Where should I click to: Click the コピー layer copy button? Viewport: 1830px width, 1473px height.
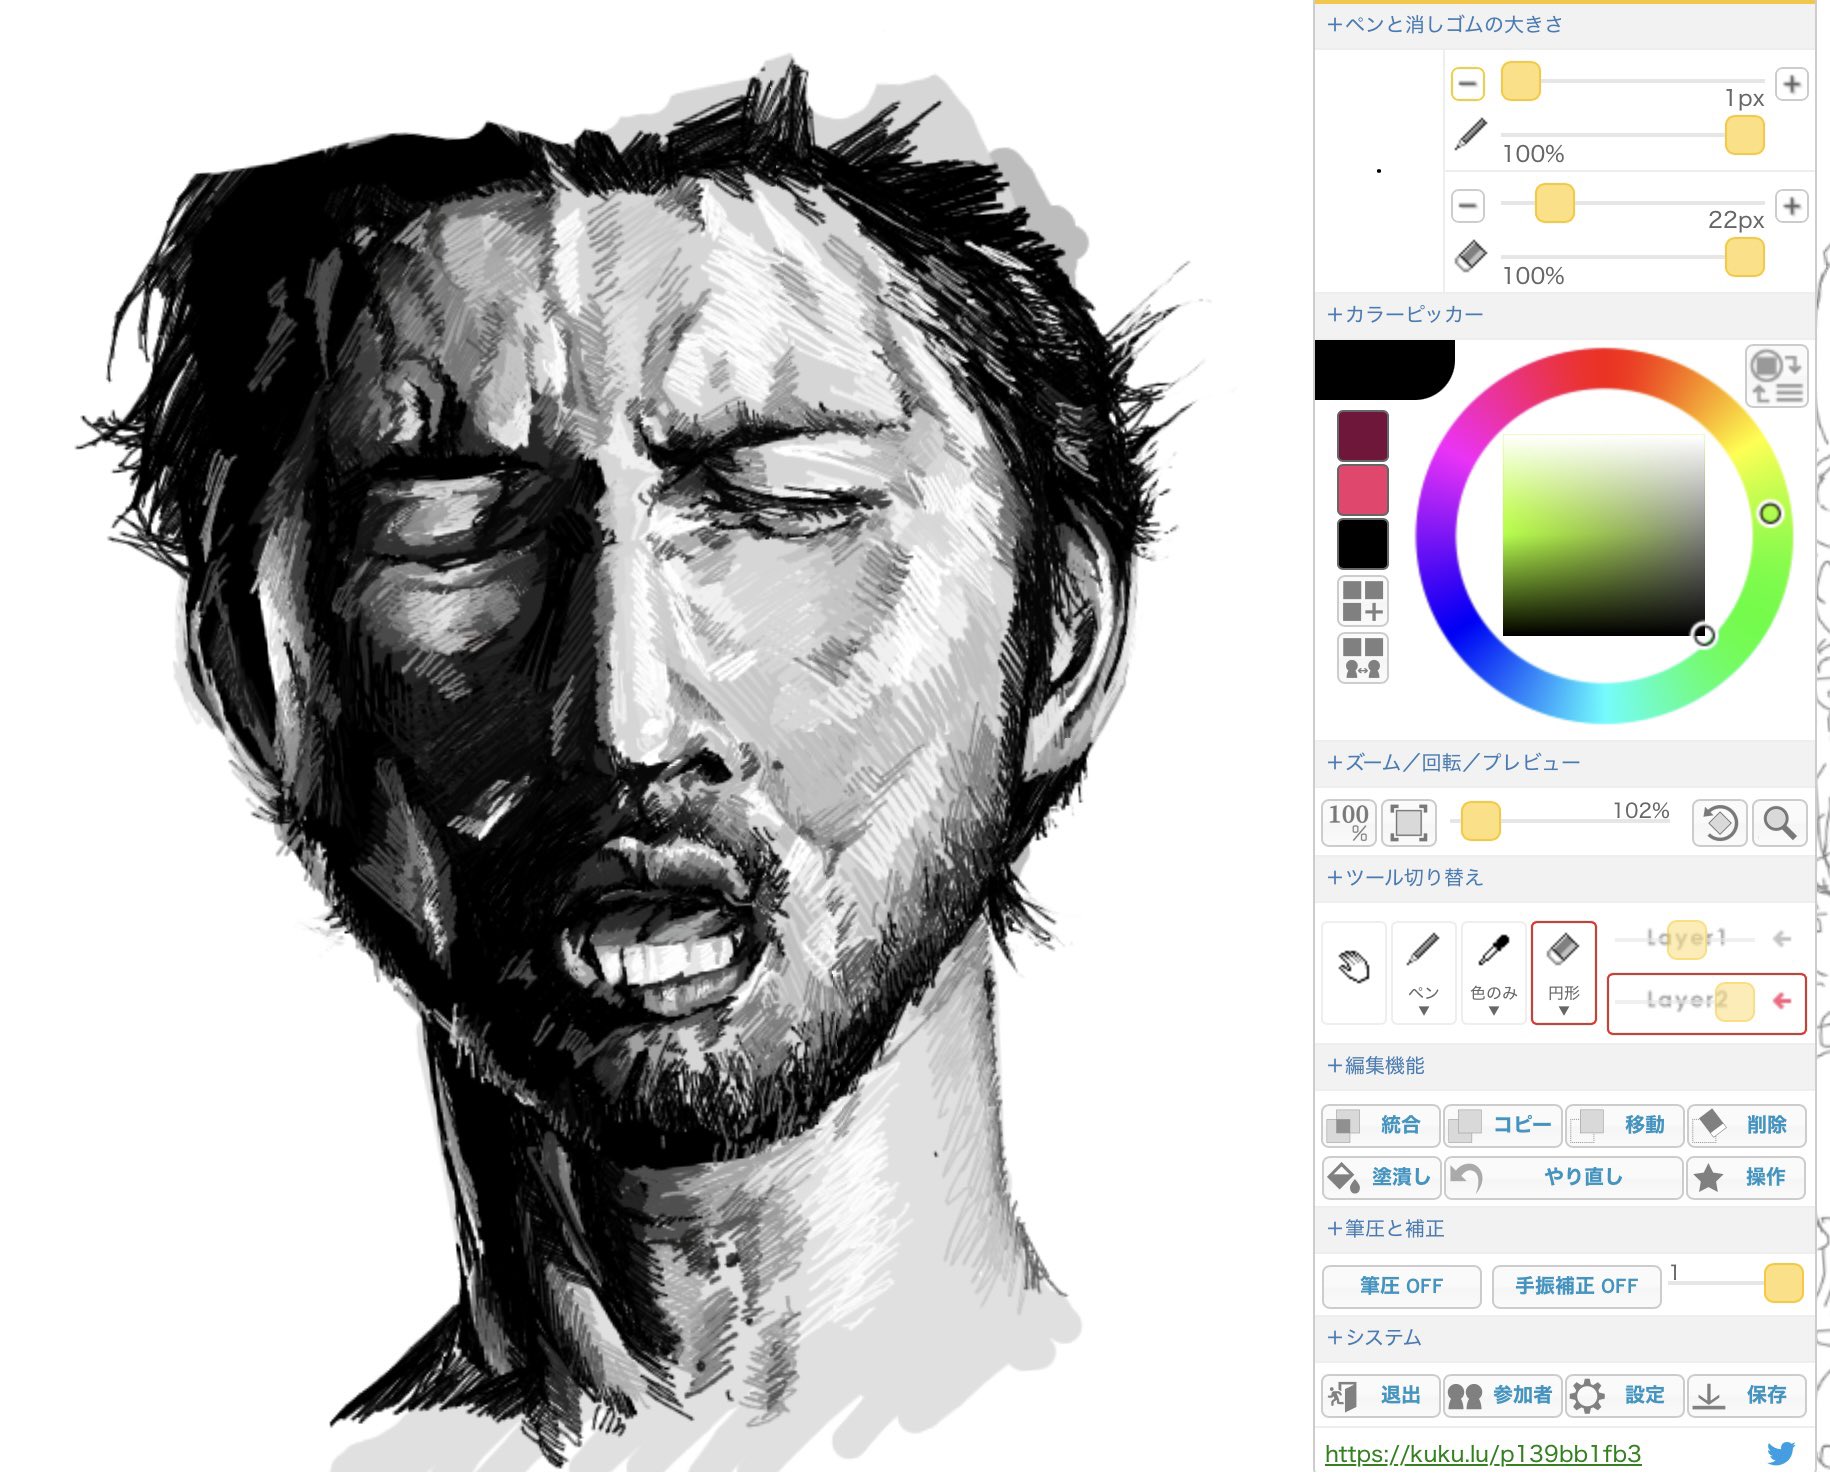1502,1125
